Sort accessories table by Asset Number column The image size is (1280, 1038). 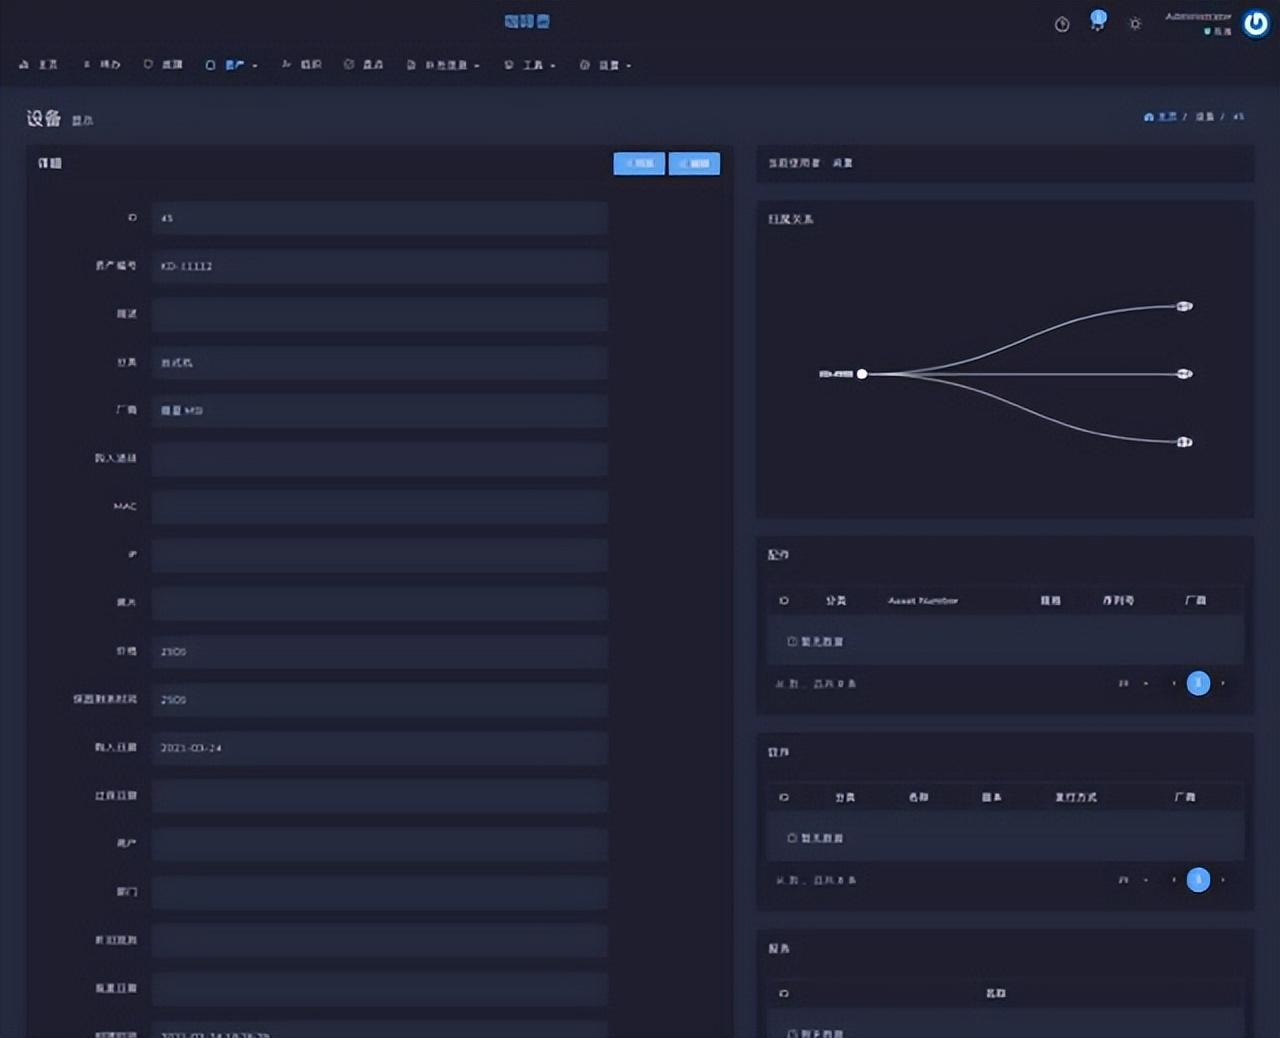(923, 601)
